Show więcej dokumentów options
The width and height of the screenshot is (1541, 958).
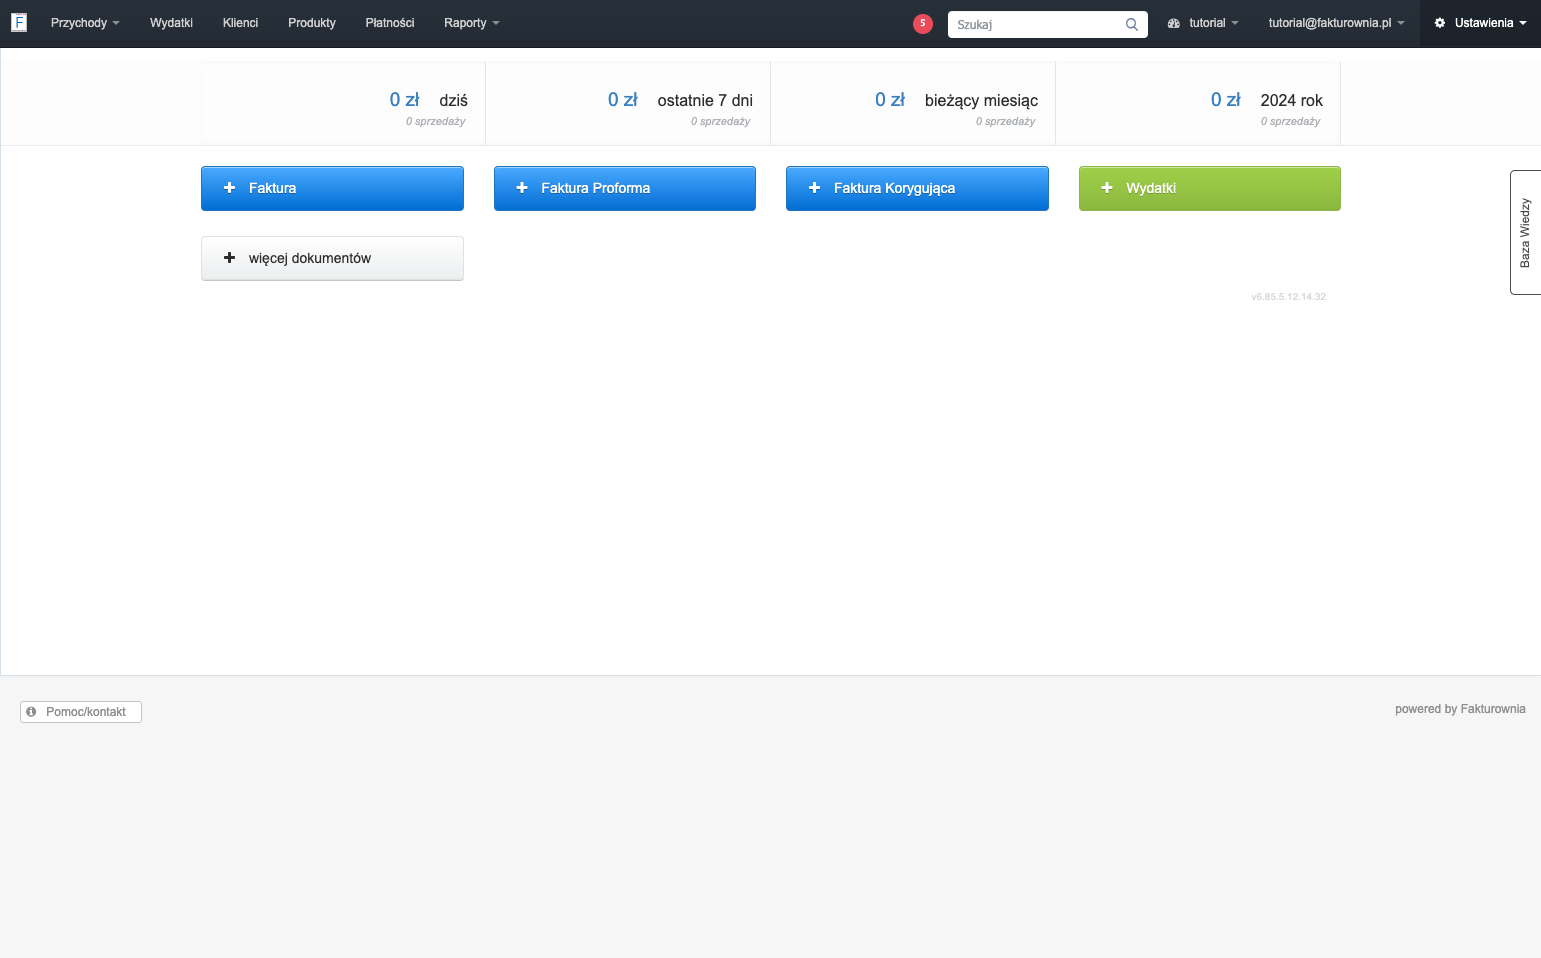point(332,258)
